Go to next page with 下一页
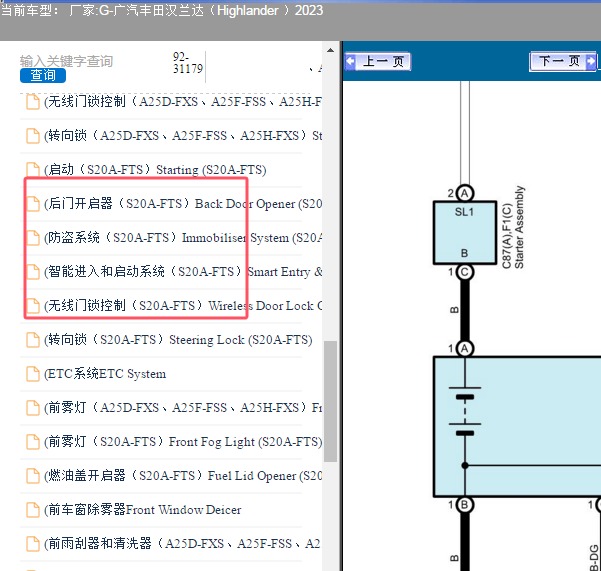This screenshot has width=601, height=571. click(562, 61)
